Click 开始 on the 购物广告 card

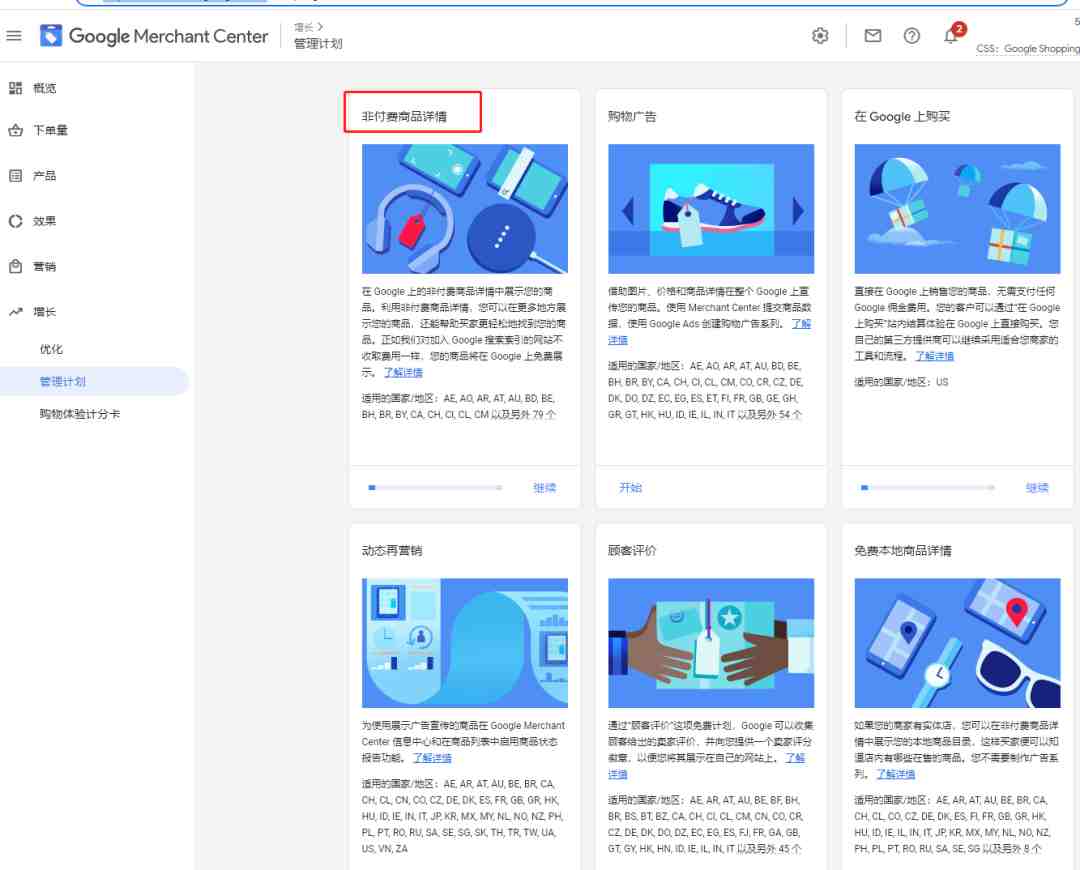pyautogui.click(x=630, y=488)
